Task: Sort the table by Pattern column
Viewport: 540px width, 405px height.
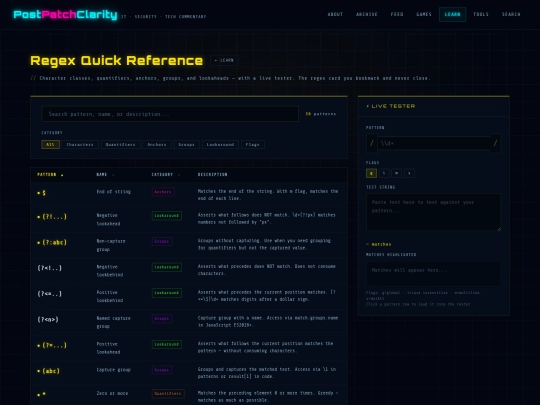Action: [x=50, y=175]
